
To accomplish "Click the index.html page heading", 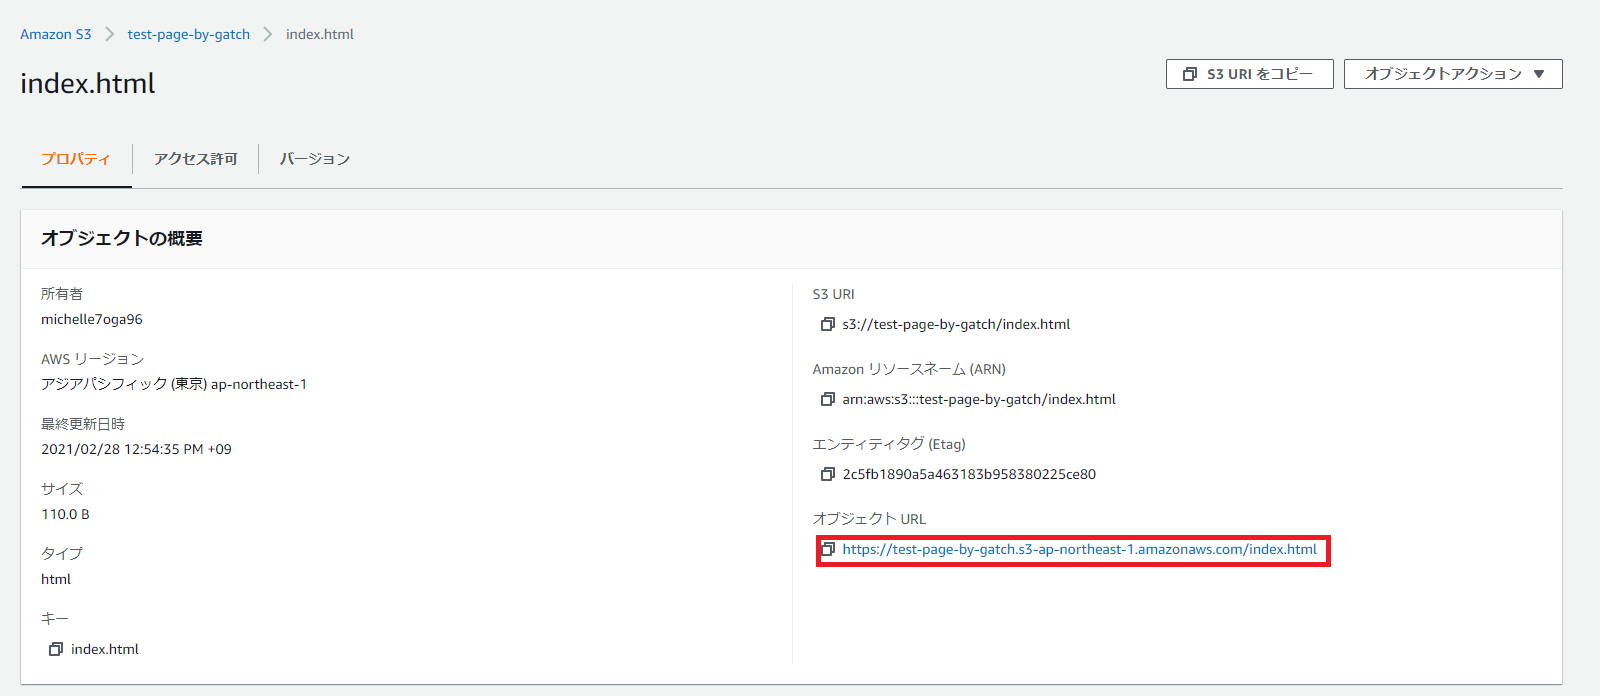I will [88, 83].
